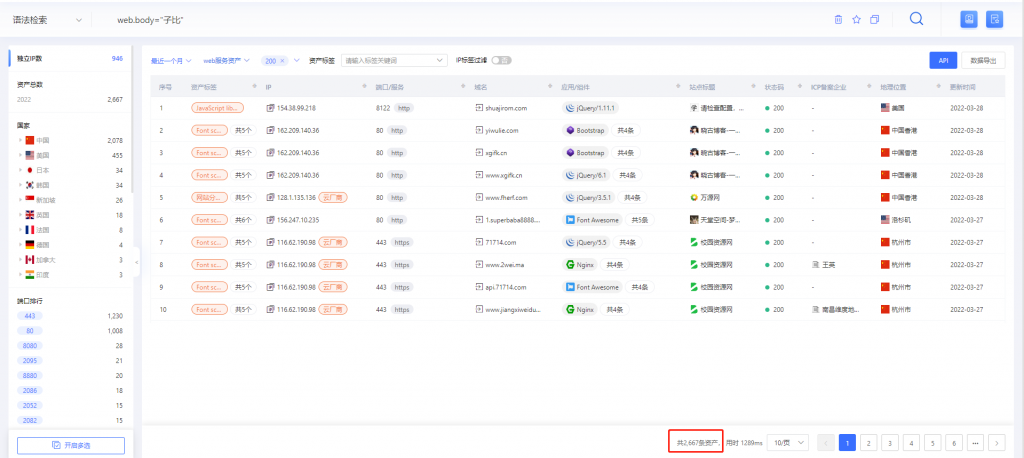1024x458 pixels.
Task: Go to page 6 of results
Action: (953, 443)
